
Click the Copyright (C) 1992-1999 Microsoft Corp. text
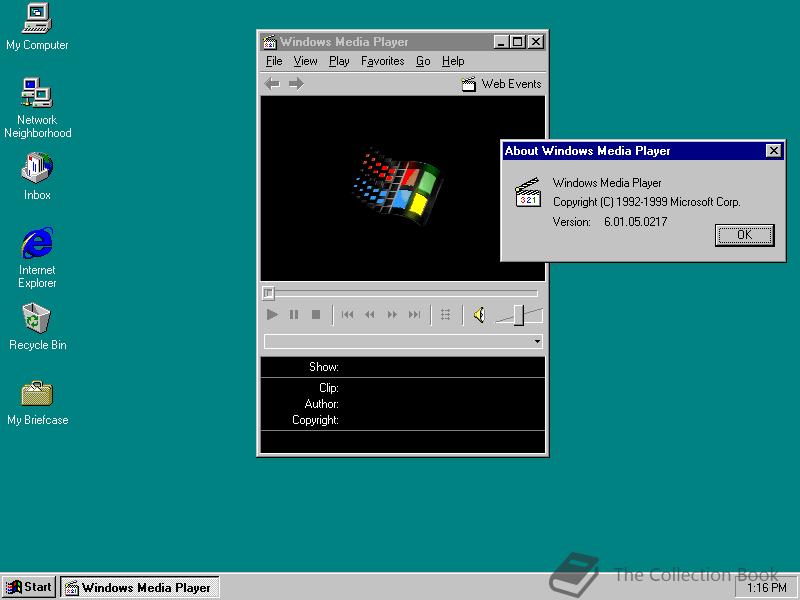click(x=646, y=202)
